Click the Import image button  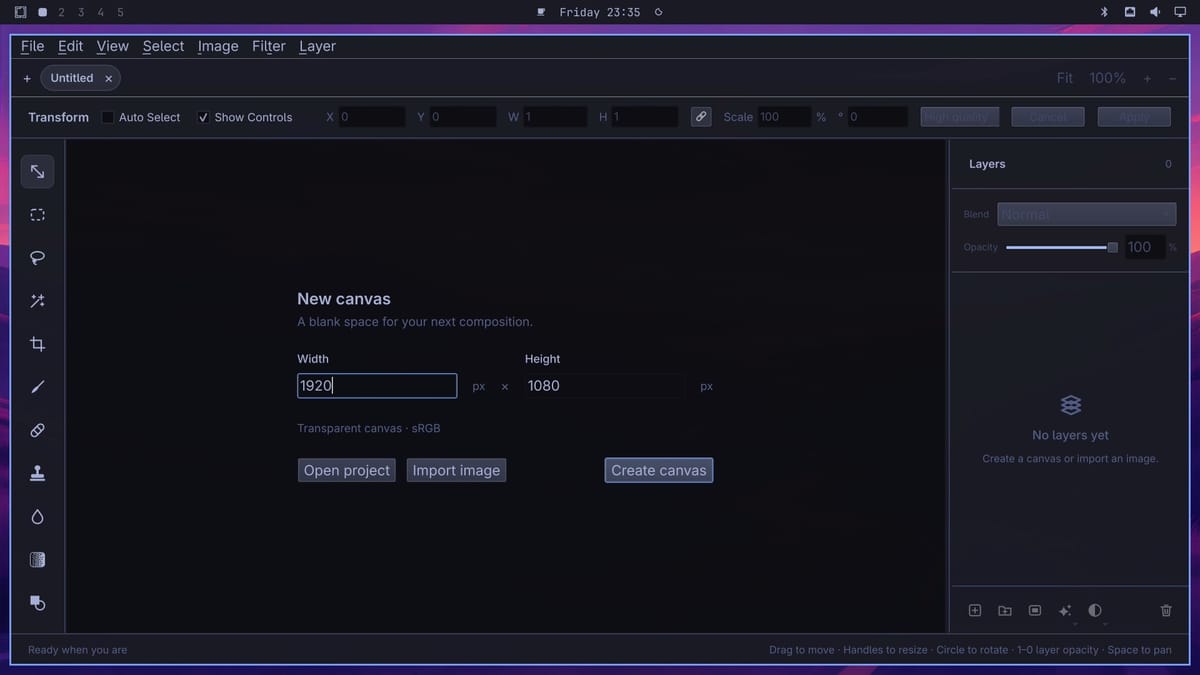click(x=456, y=470)
